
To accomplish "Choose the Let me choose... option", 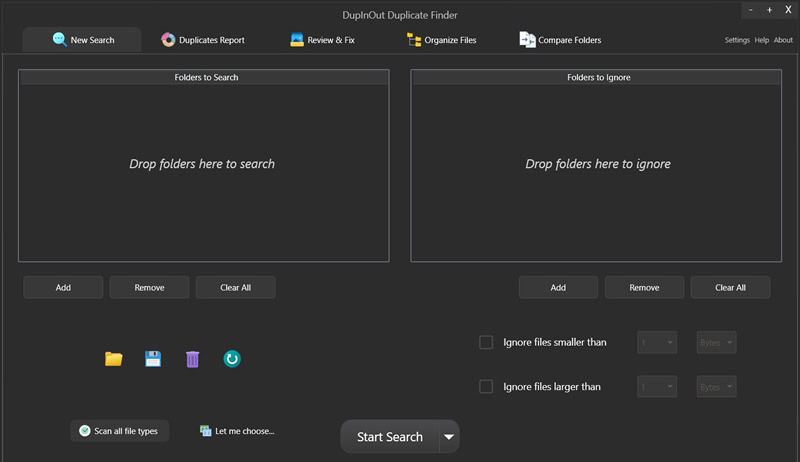I will click(x=237, y=431).
